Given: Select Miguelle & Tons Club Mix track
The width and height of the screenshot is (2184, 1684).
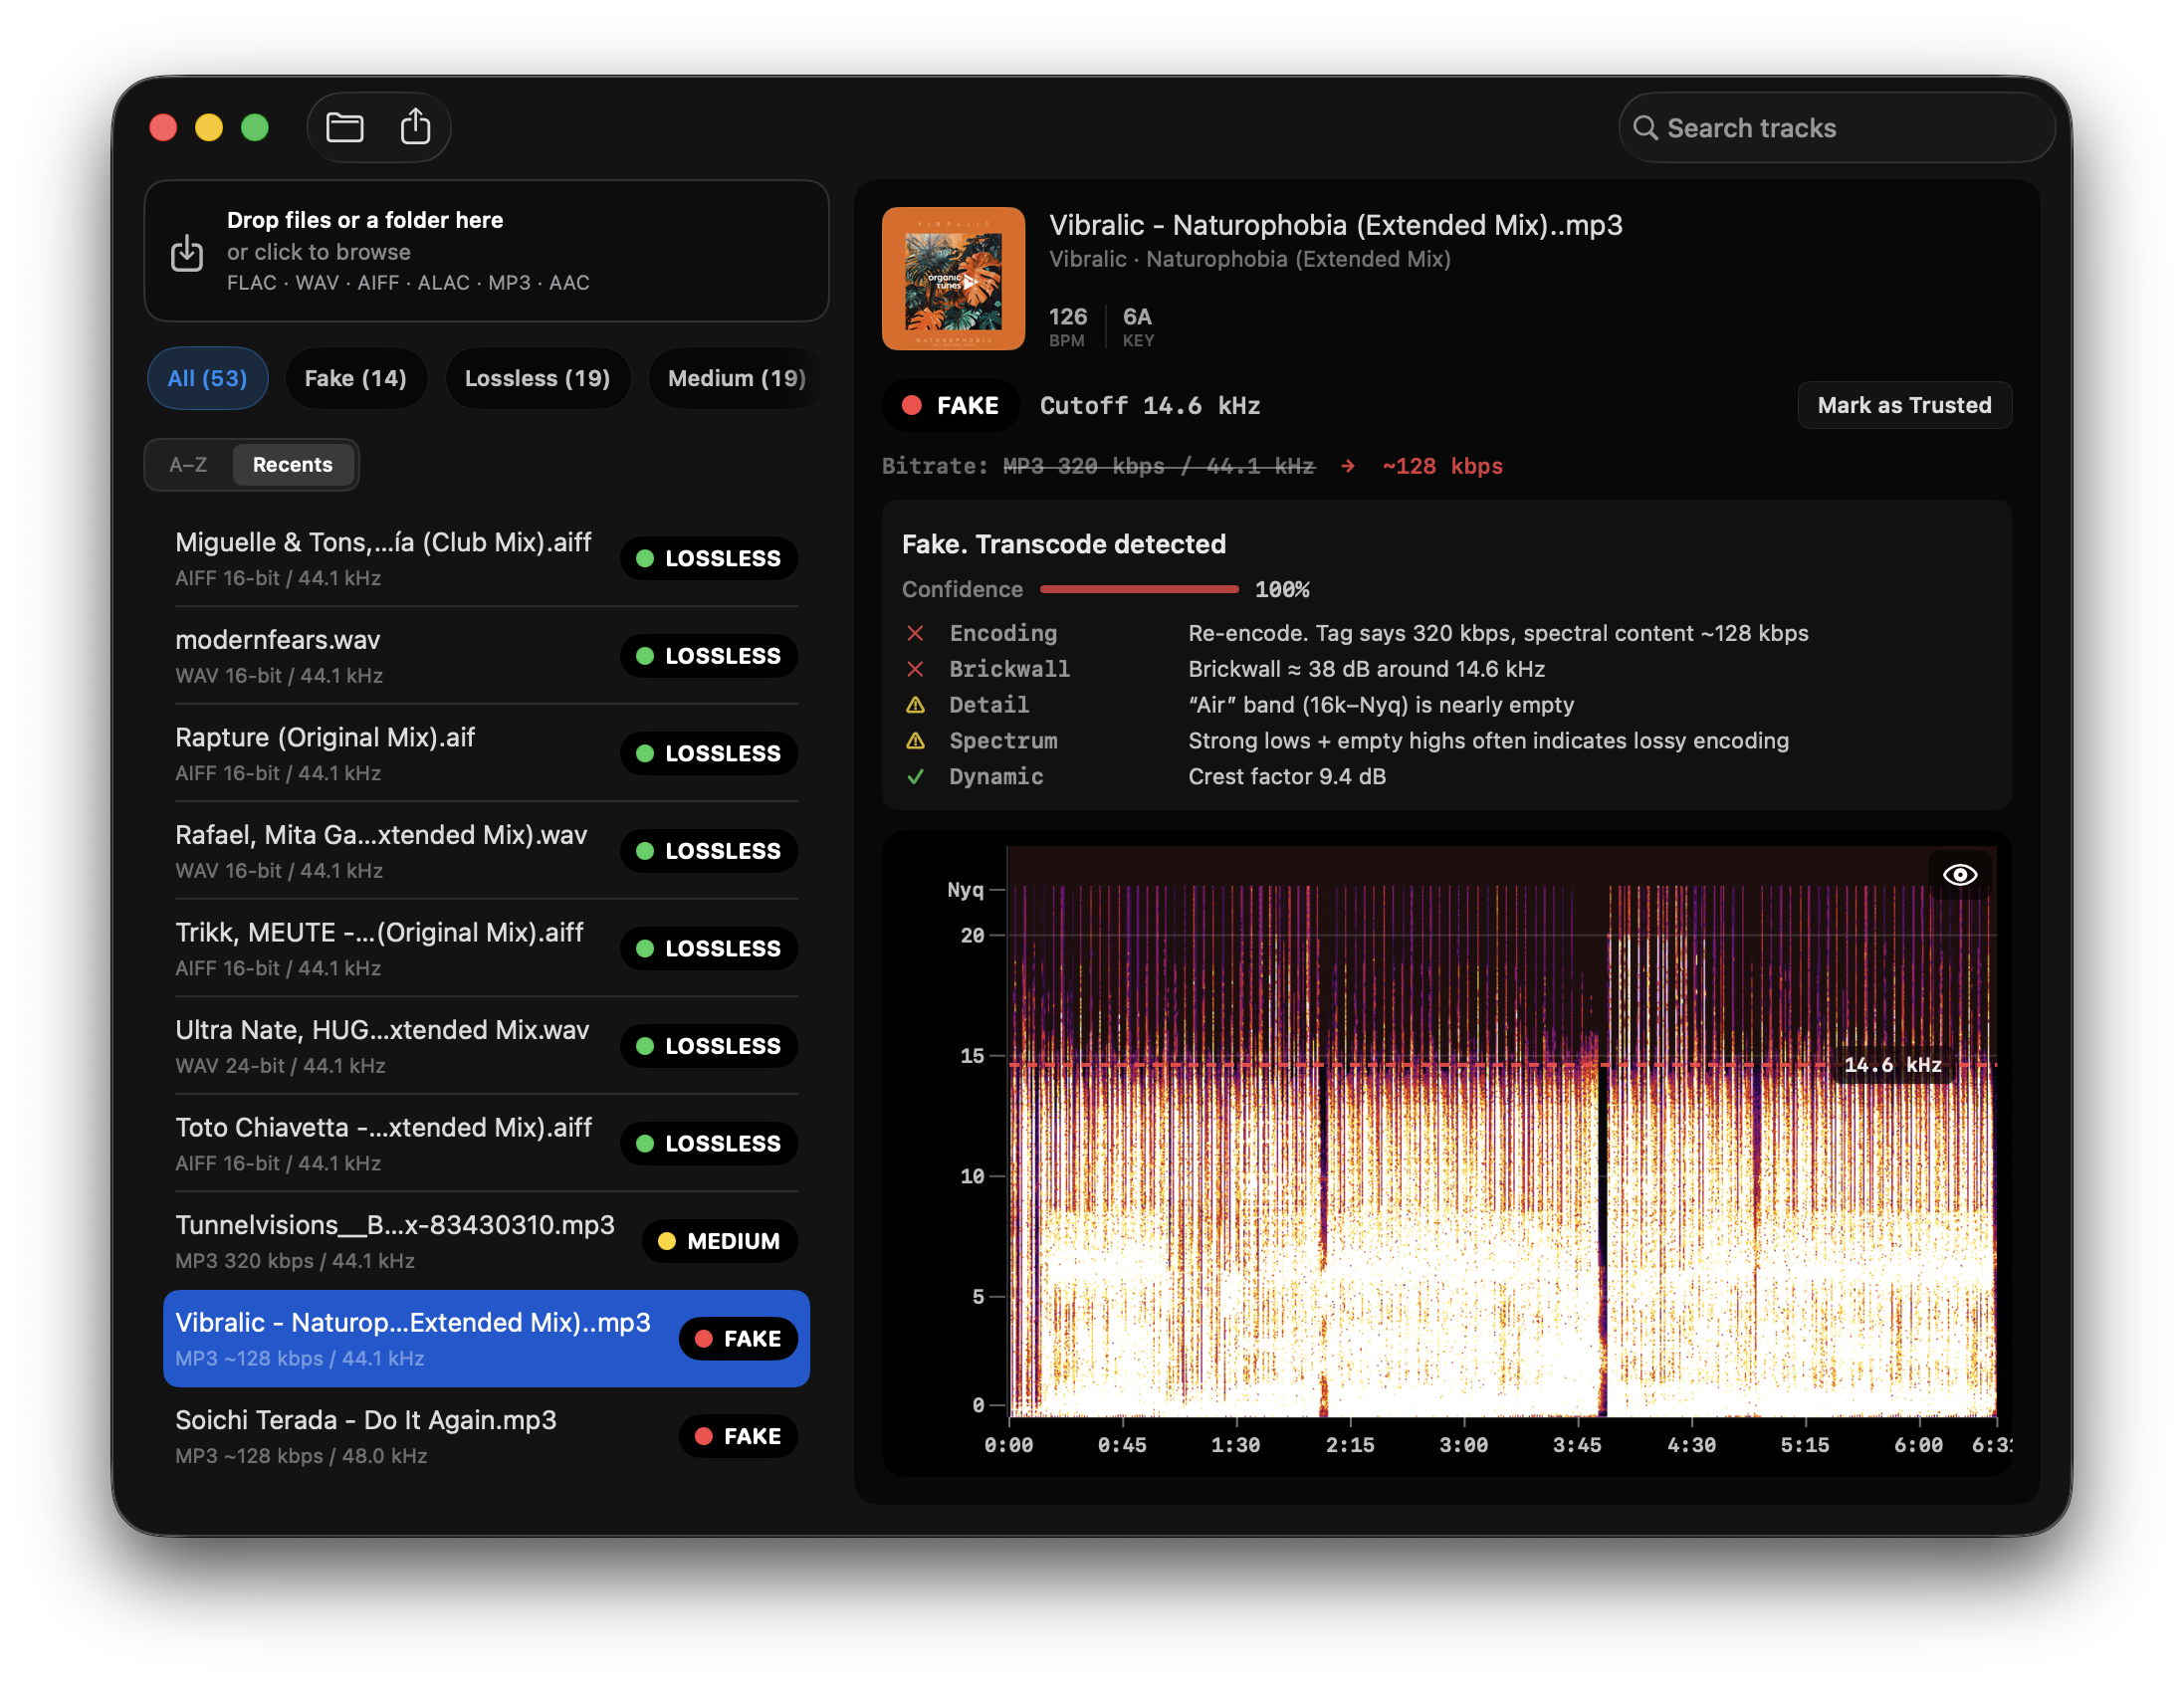Looking at the screenshot, I should point(486,558).
